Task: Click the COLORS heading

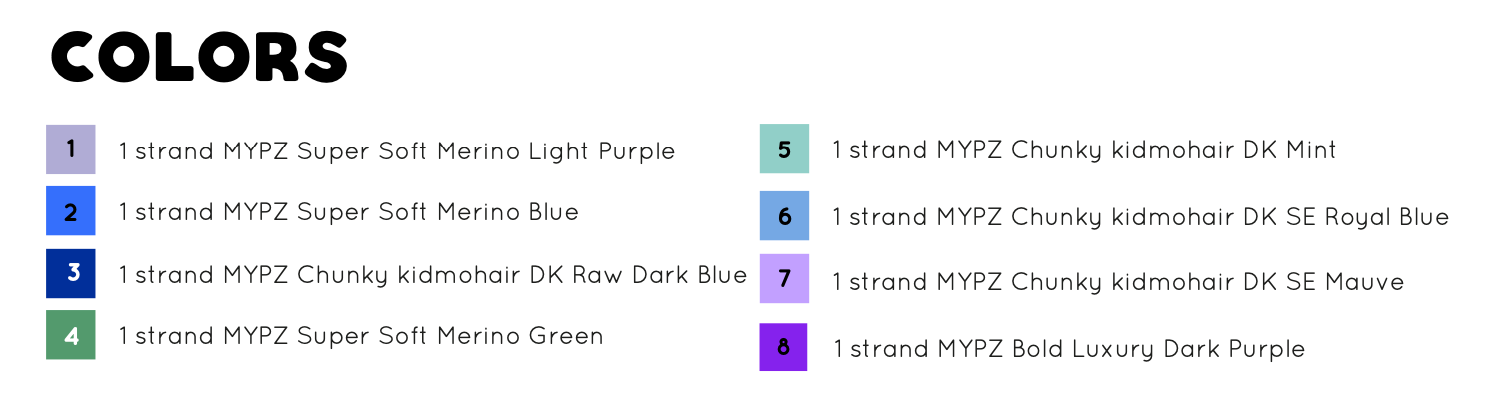Action: 199,57
